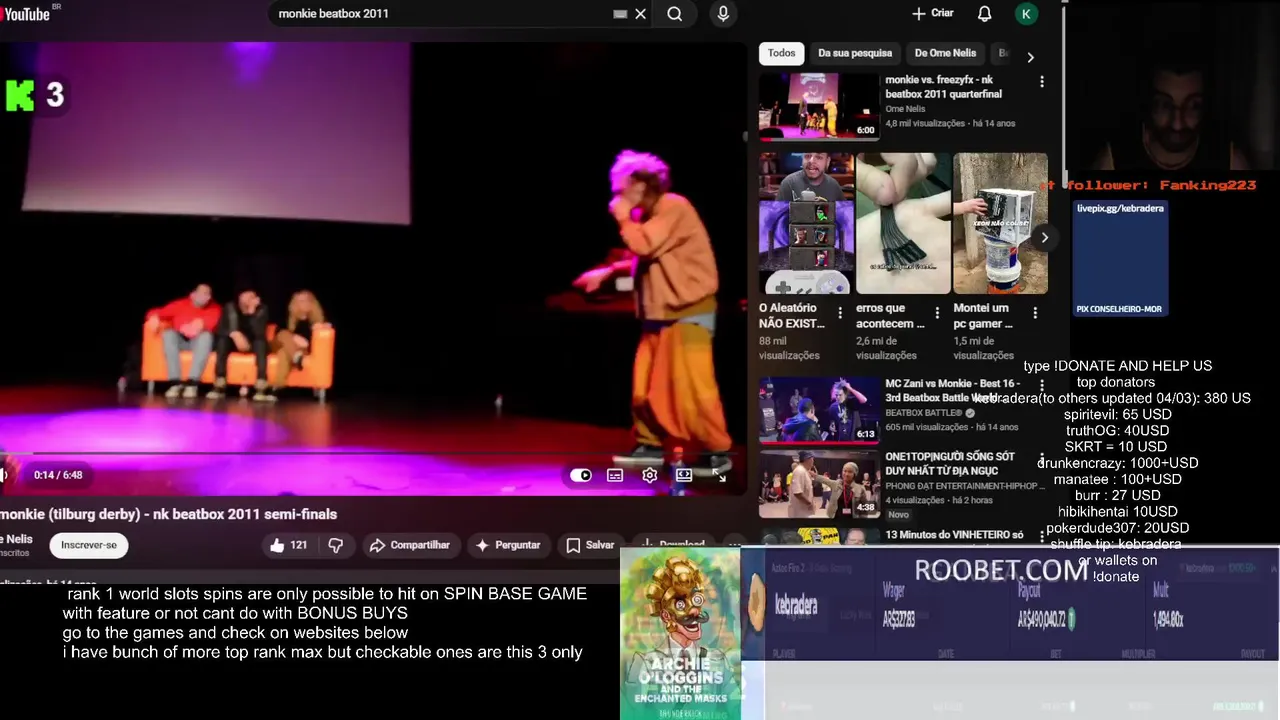Screen dimensions: 1280x720
Task: Select the 'Da sua pesquisa' filter chip
Action: pos(855,53)
